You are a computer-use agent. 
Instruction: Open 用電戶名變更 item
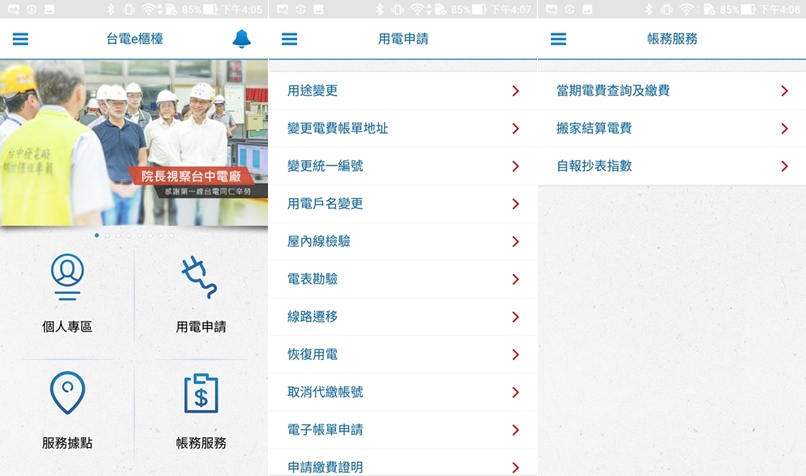tap(402, 204)
